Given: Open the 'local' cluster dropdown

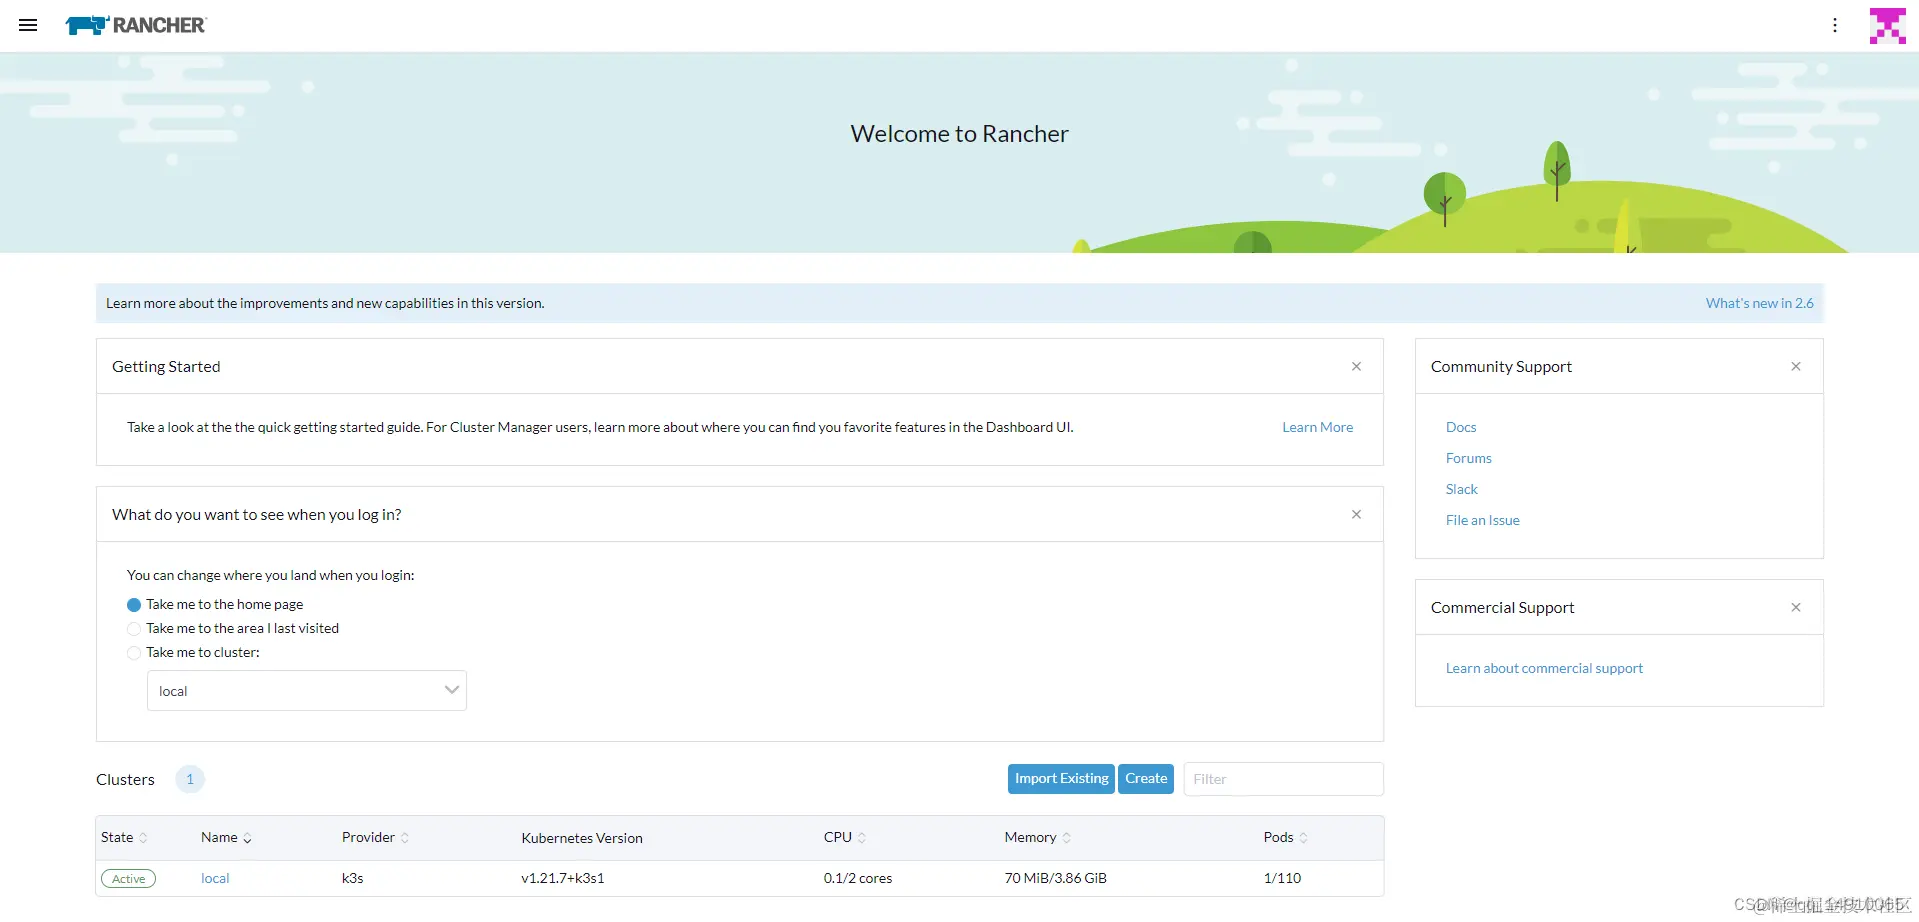Looking at the screenshot, I should [307, 691].
